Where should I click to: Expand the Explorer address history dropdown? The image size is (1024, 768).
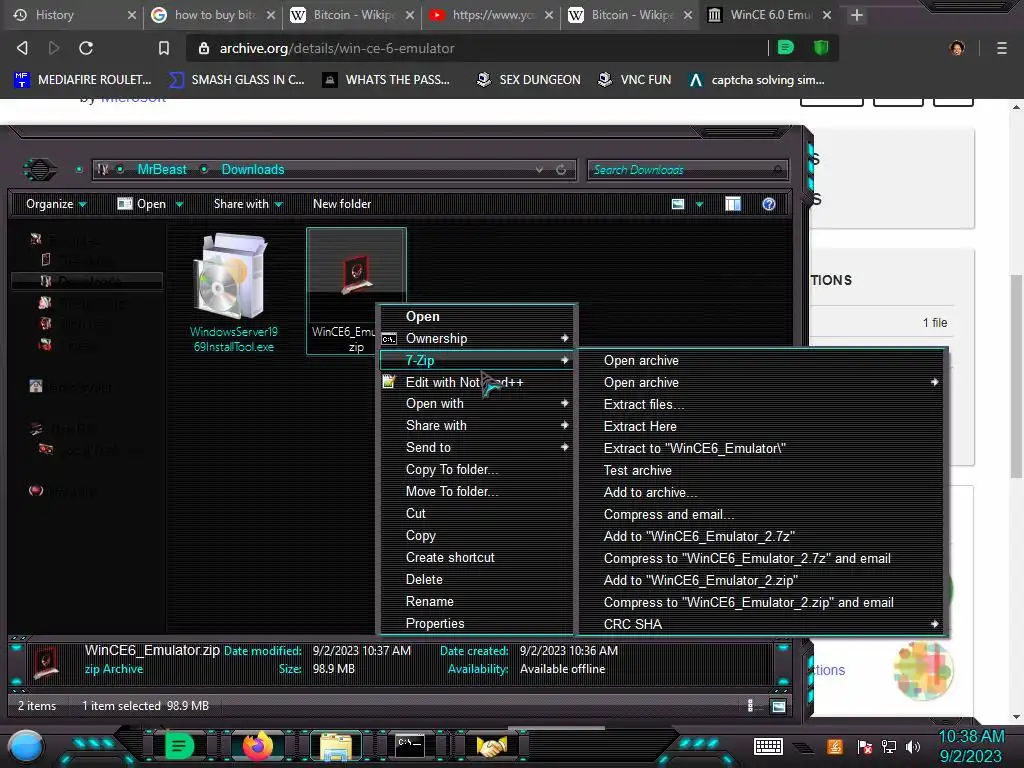pos(539,170)
